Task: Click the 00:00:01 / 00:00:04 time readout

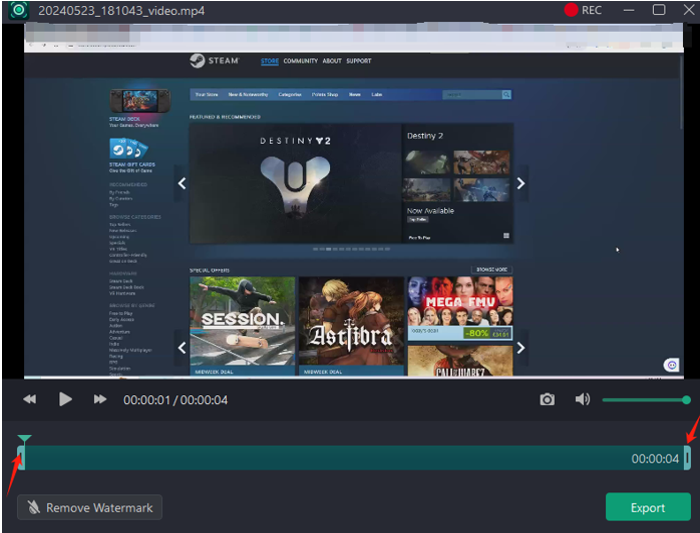Action: point(175,400)
